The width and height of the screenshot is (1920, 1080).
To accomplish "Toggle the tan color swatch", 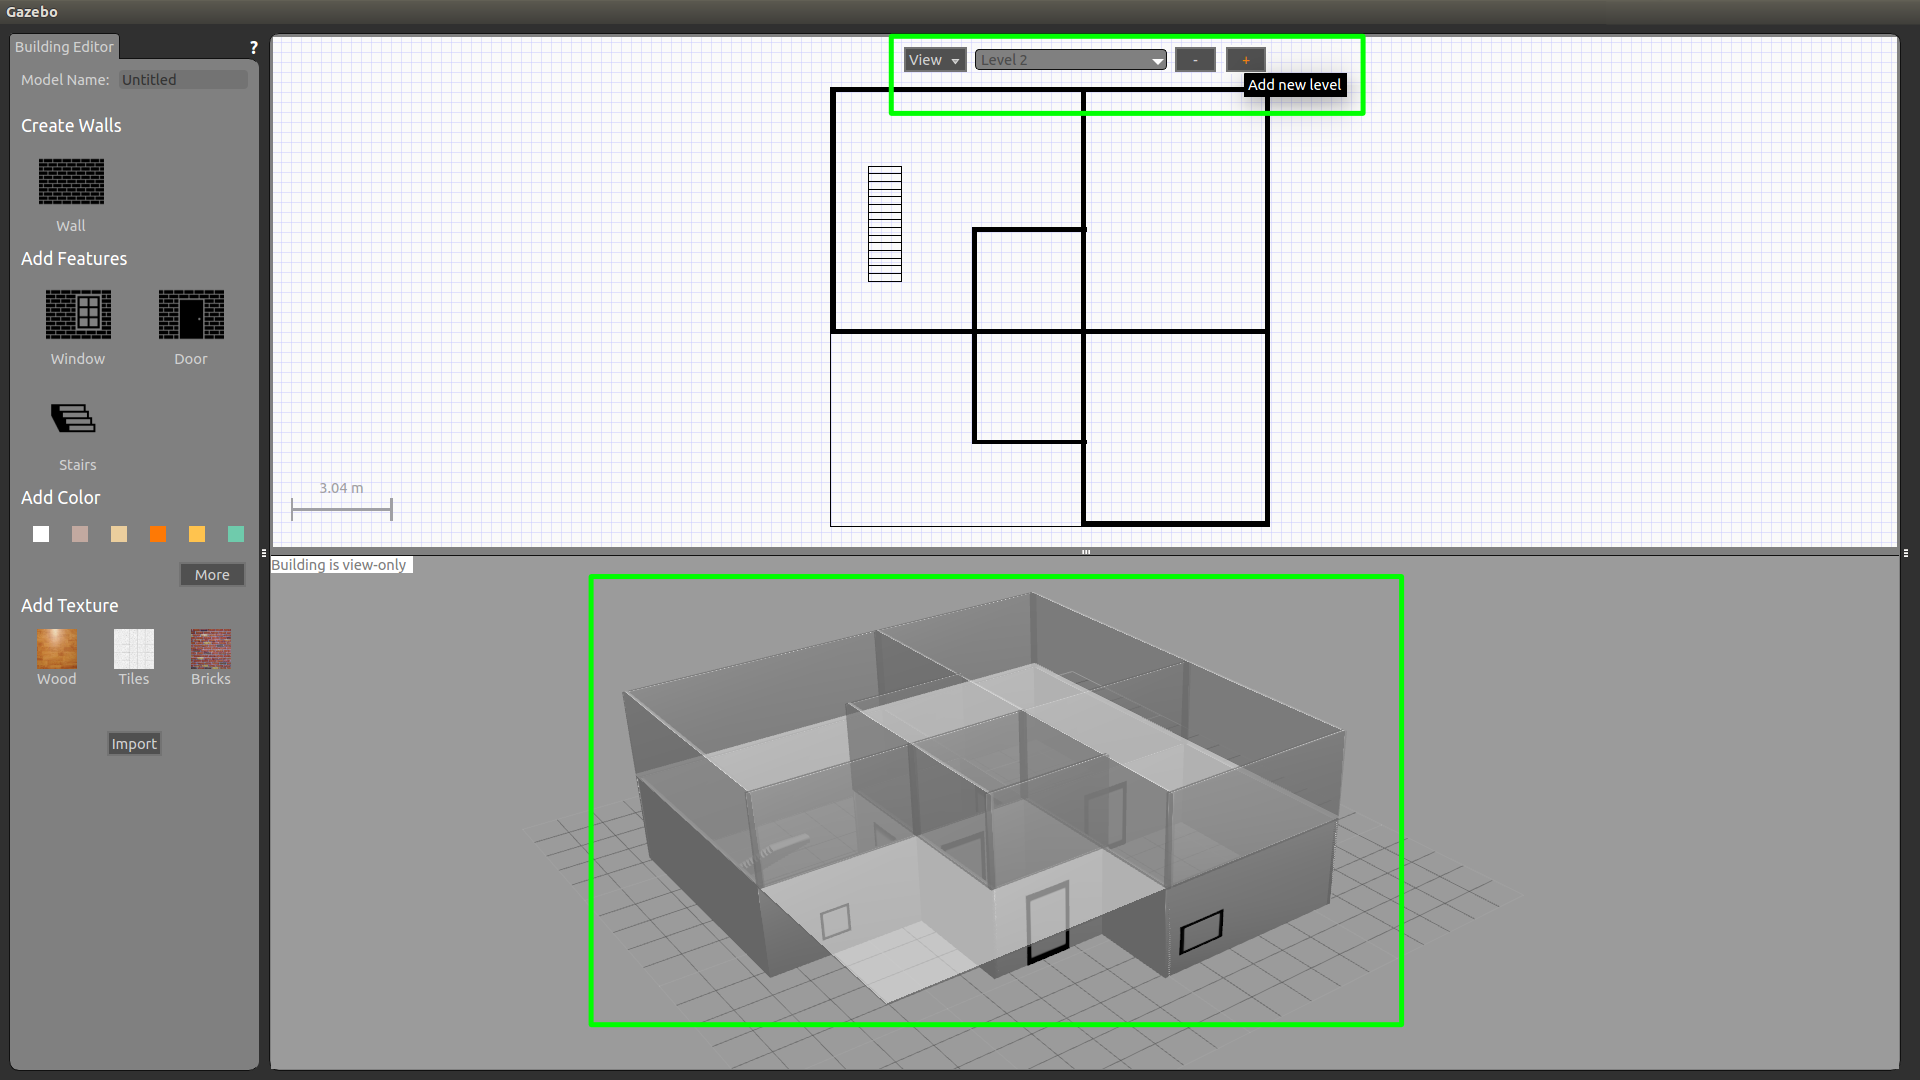I will pyautogui.click(x=119, y=533).
